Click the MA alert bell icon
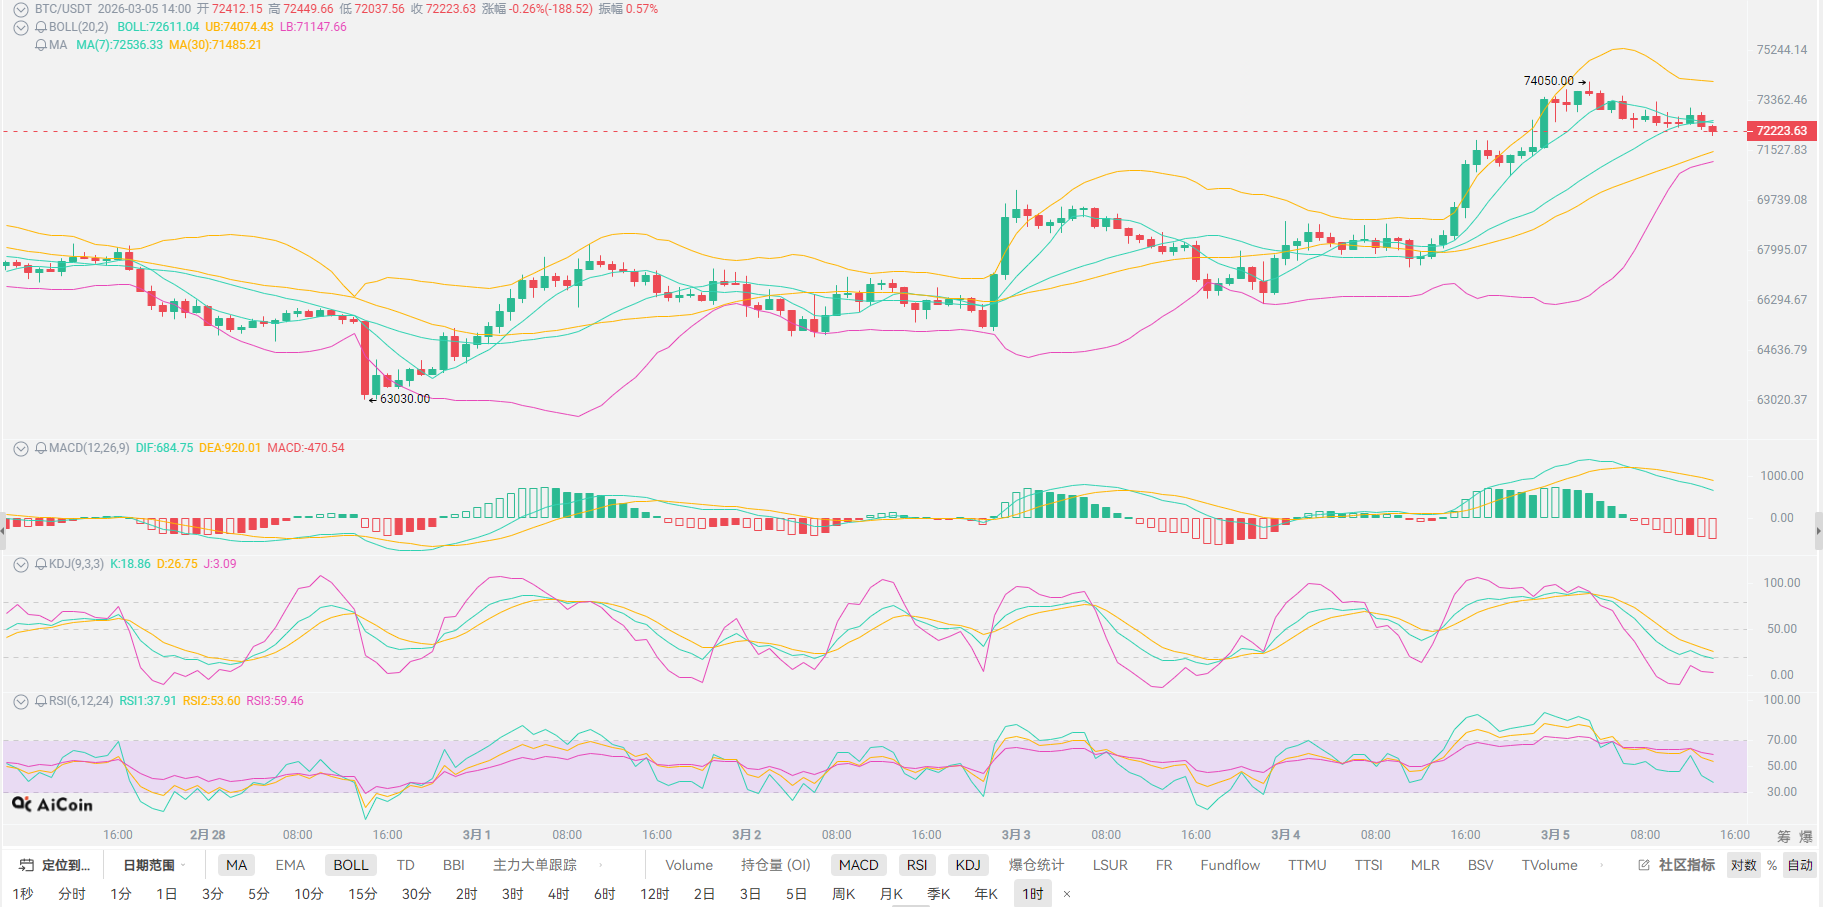 (41, 45)
